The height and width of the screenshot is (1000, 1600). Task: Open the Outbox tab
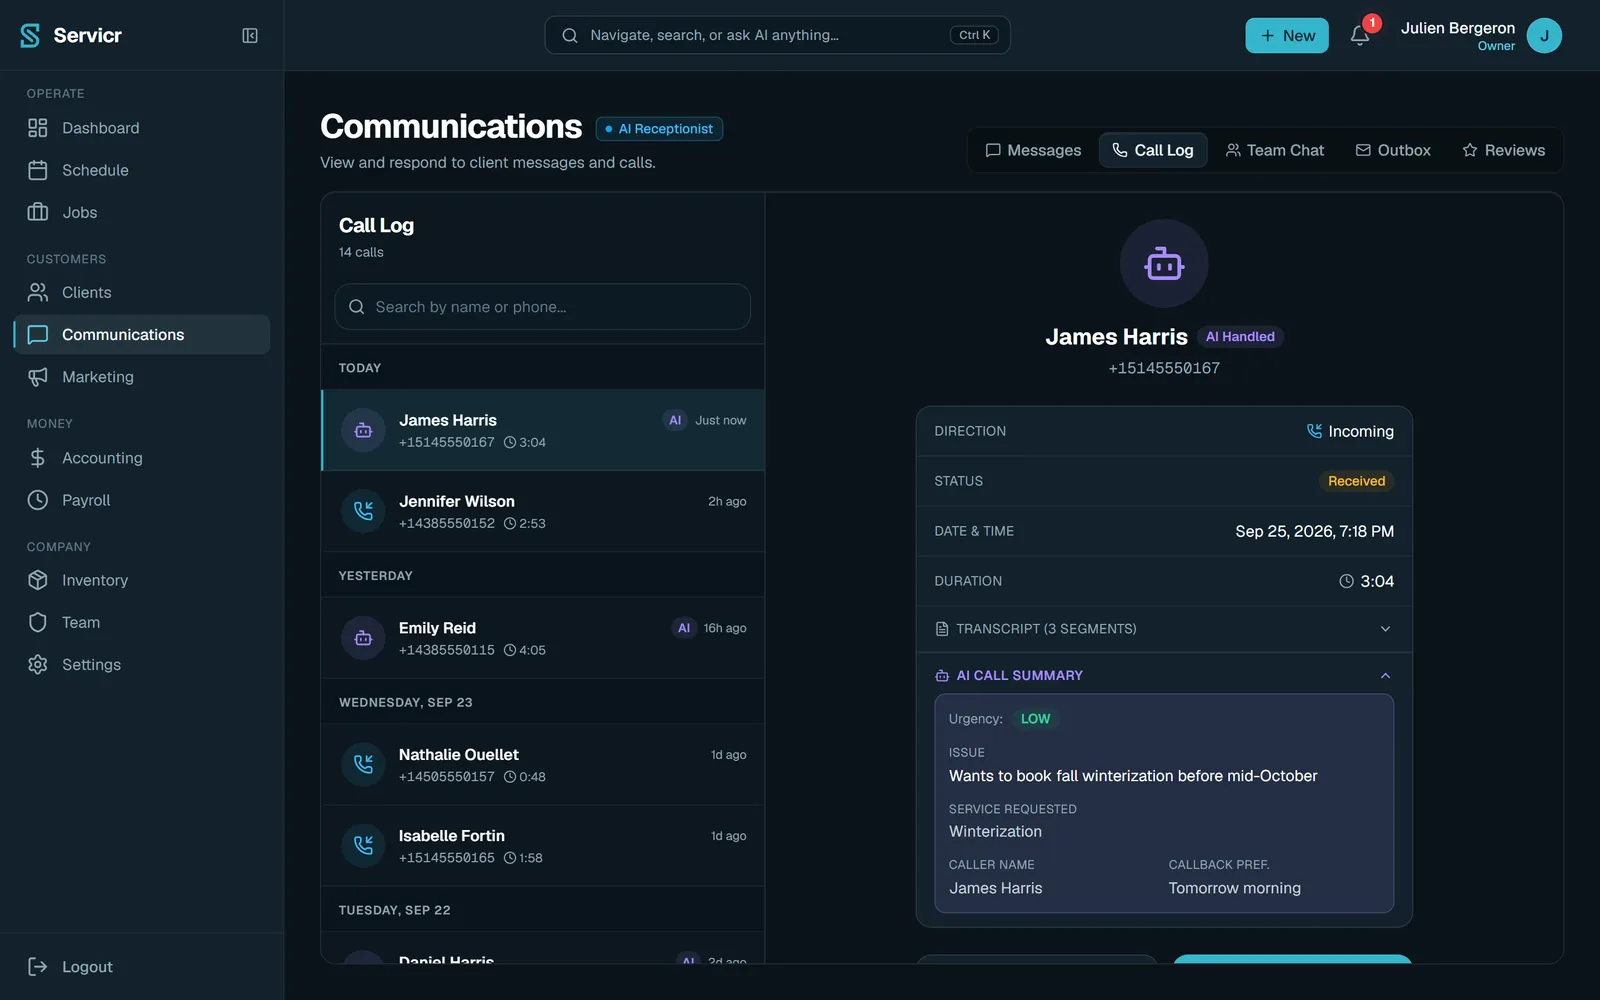point(1393,150)
